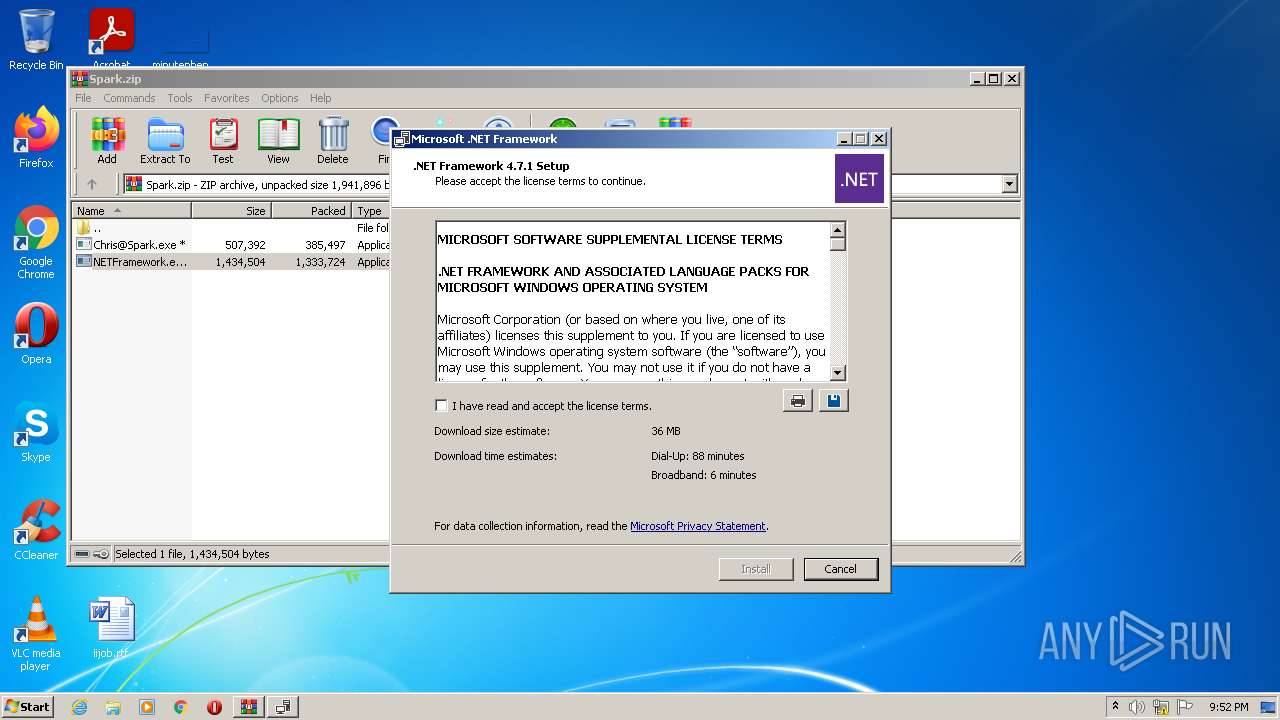This screenshot has height=720, width=1280.
Task: Open the Options menu
Action: (x=280, y=98)
